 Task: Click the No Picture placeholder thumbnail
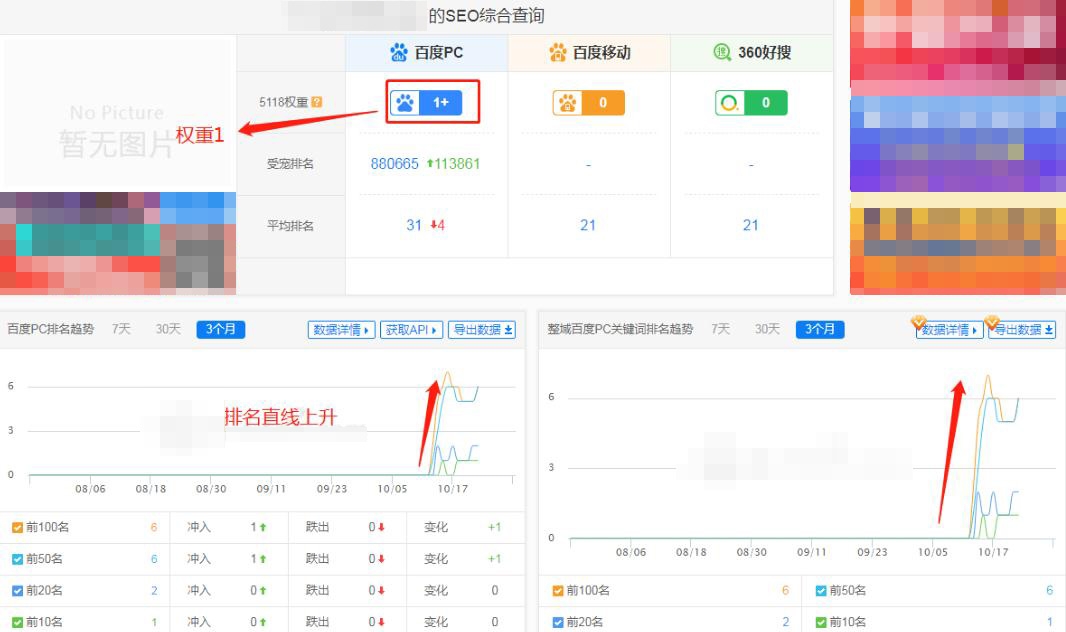[117, 122]
